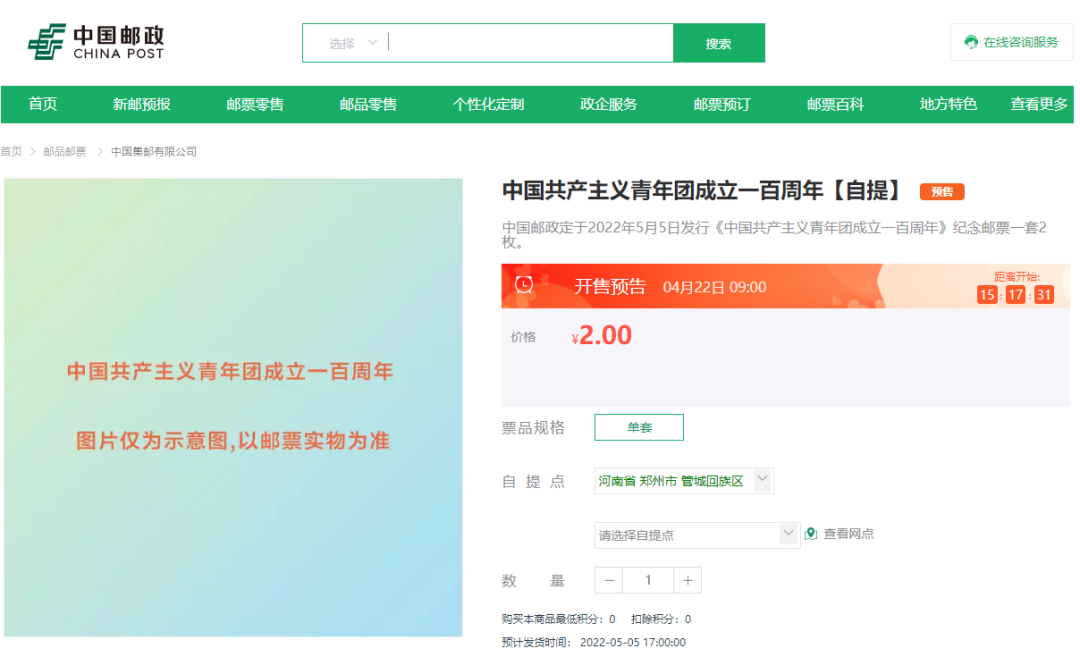Screen dimensions: 1080x657
Task: Click the 查看网点 link
Action: coord(849,534)
